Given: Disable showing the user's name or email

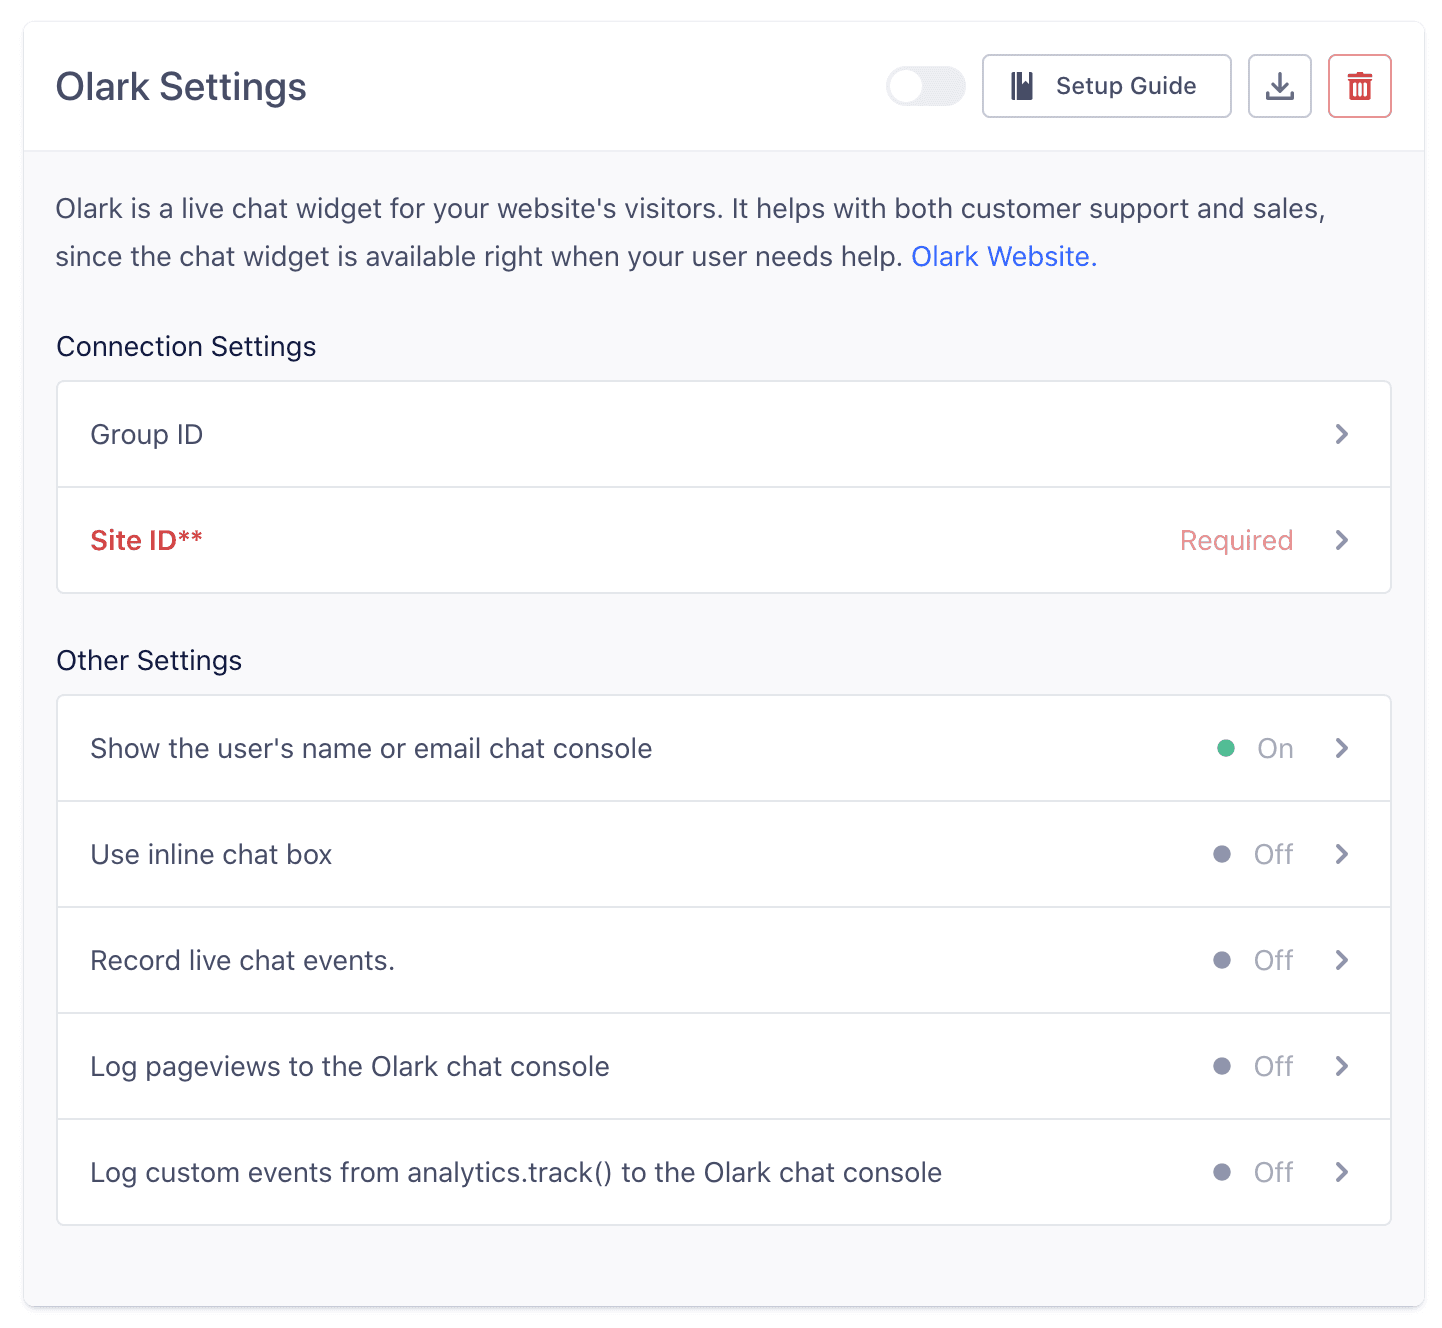Looking at the screenshot, I should point(1341,747).
